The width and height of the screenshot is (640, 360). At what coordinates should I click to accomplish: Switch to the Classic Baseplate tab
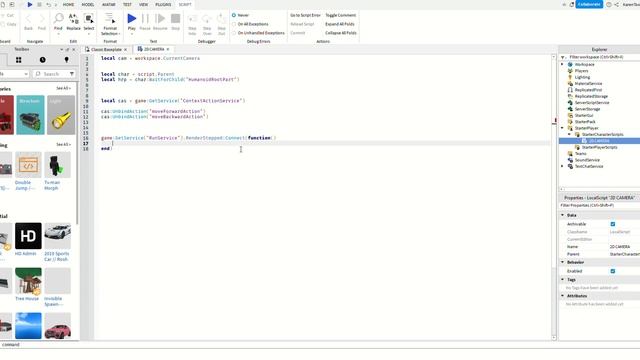coord(105,49)
